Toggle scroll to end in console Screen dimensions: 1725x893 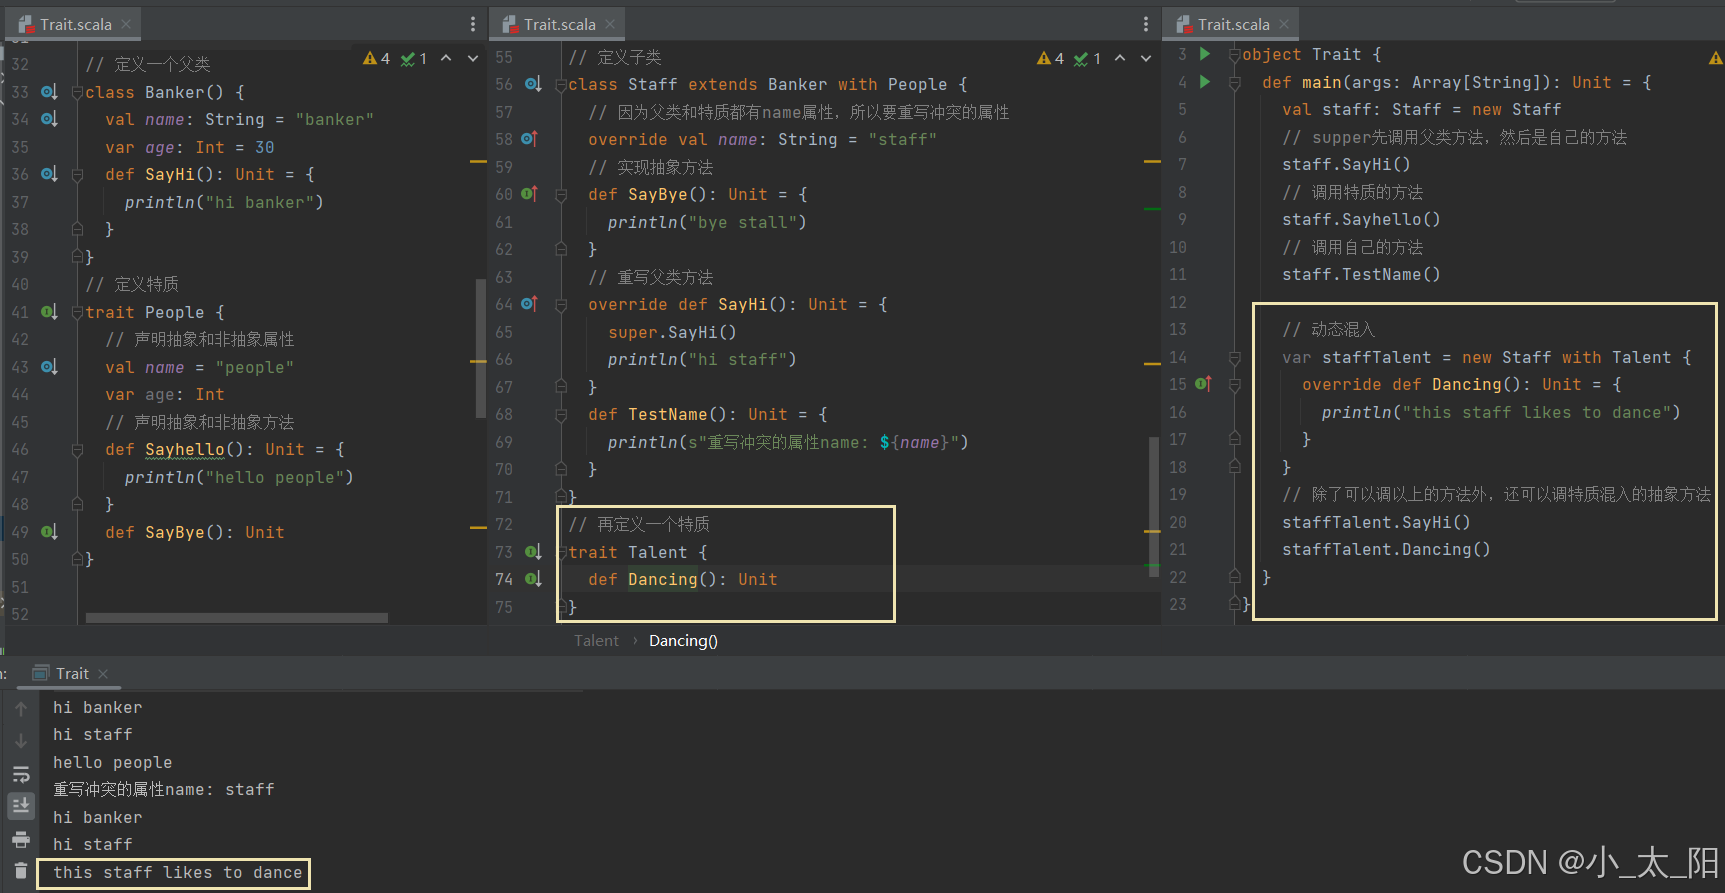[21, 805]
